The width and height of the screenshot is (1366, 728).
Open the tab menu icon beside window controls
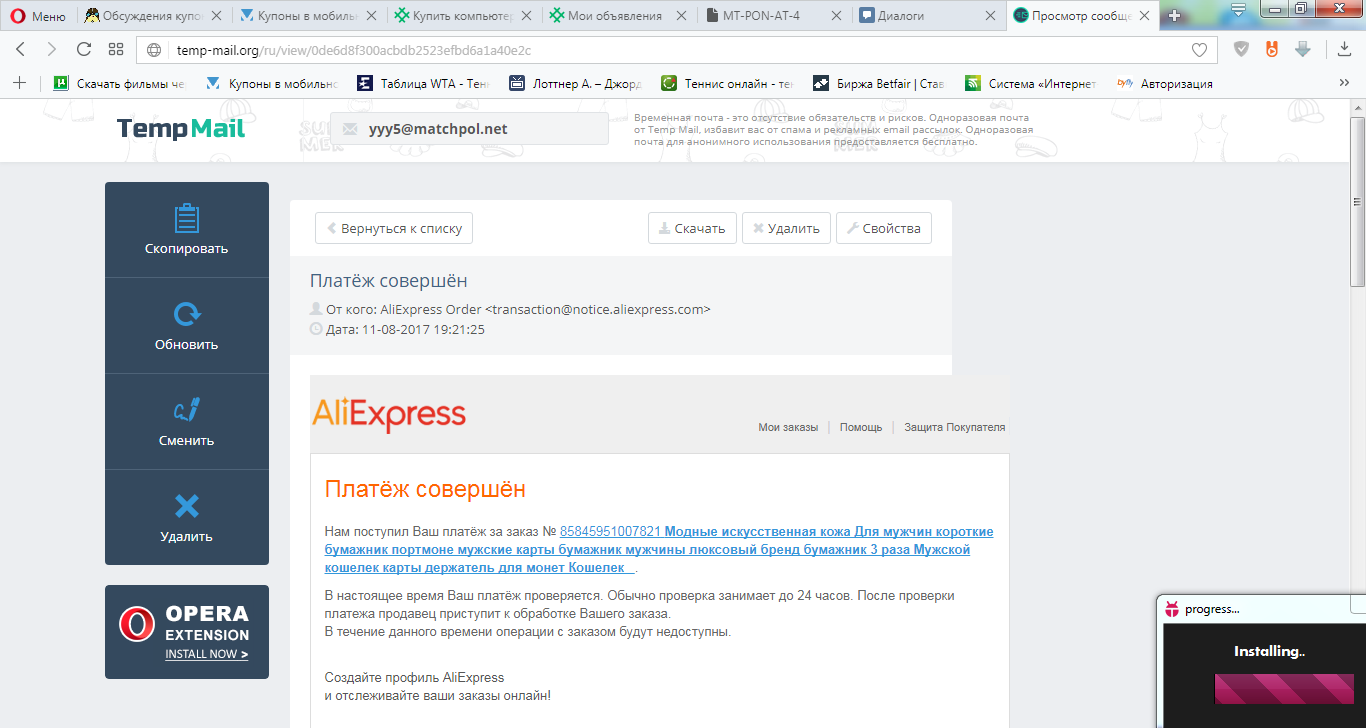[x=1238, y=10]
